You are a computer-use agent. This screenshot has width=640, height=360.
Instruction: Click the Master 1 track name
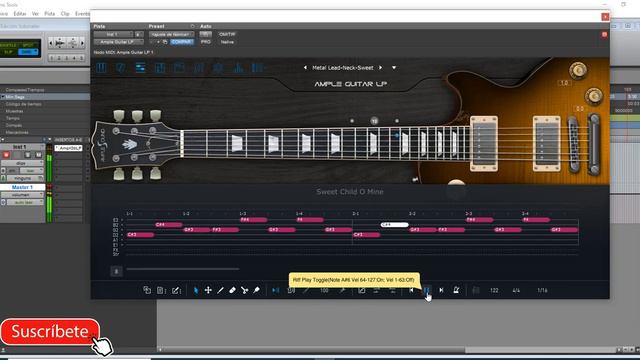[x=22, y=187]
